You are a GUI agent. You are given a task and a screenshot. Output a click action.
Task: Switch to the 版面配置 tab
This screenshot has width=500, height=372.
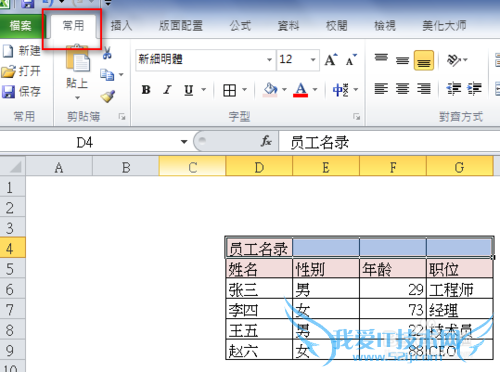(181, 26)
